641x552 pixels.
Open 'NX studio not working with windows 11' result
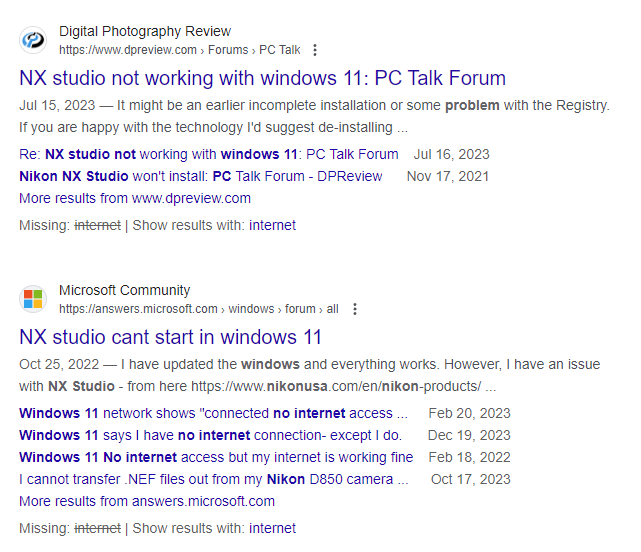[262, 78]
